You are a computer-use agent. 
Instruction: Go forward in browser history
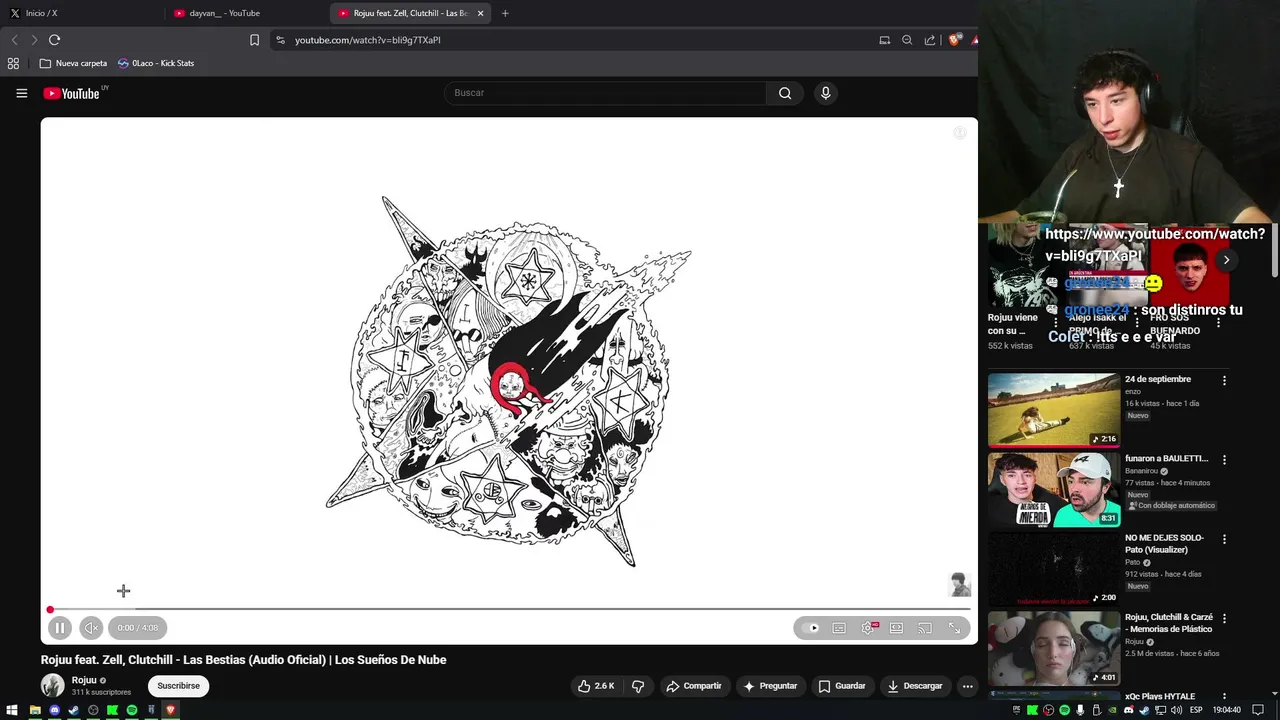click(x=34, y=40)
